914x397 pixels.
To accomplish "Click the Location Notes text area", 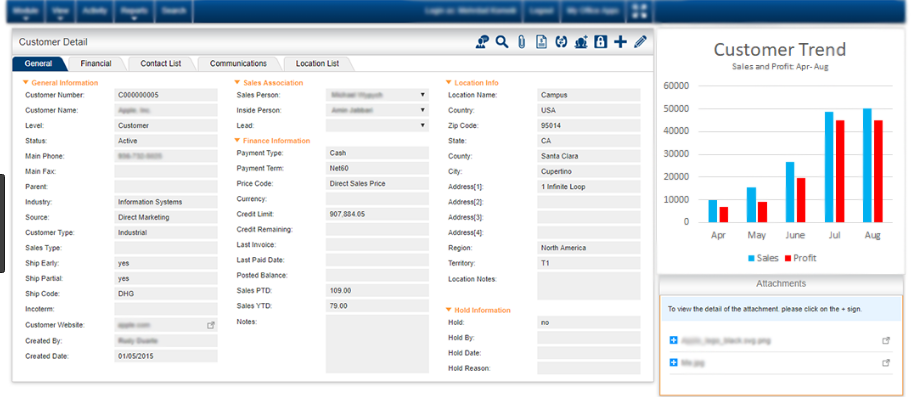I will [x=589, y=286].
